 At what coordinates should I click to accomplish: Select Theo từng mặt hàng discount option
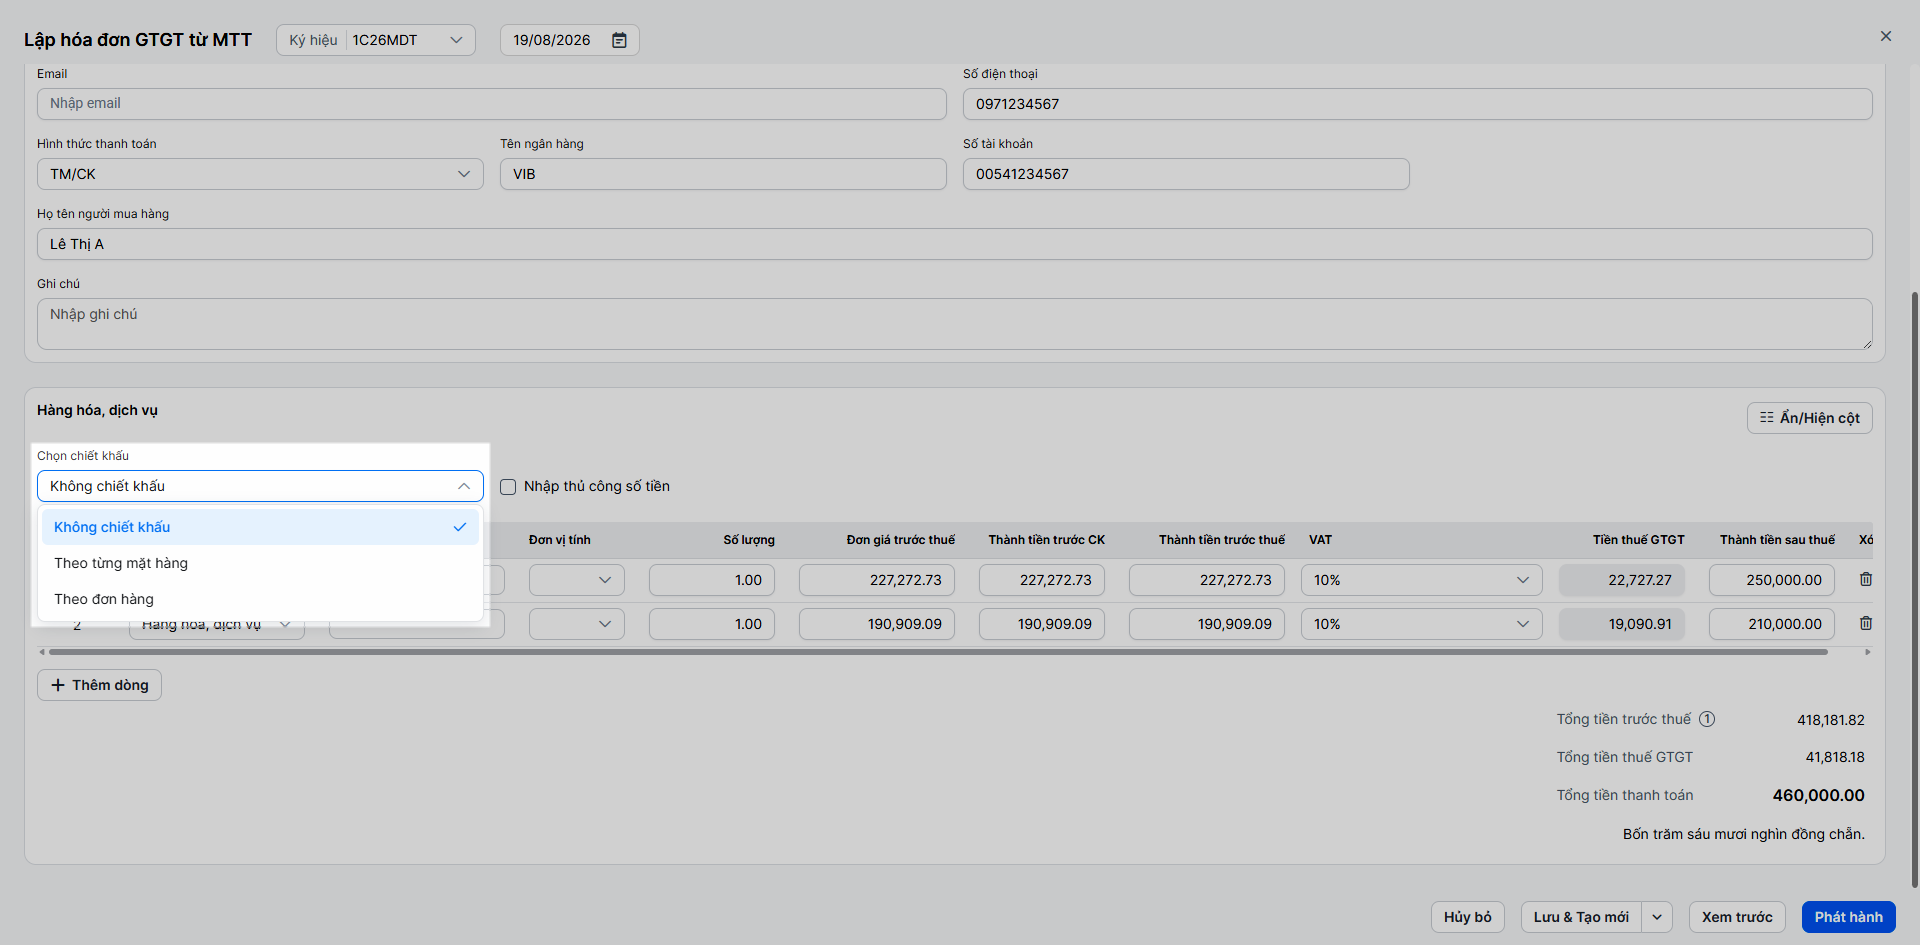(x=260, y=563)
